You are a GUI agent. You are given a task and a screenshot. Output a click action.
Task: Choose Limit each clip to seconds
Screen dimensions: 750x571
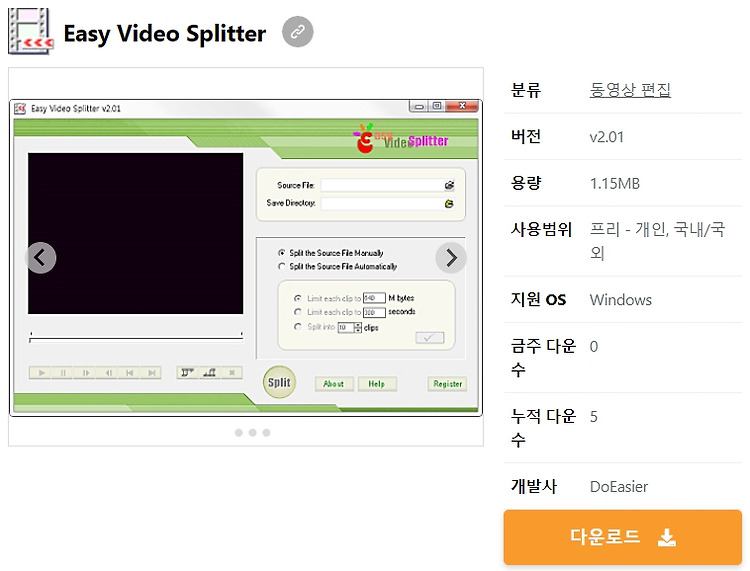(298, 312)
